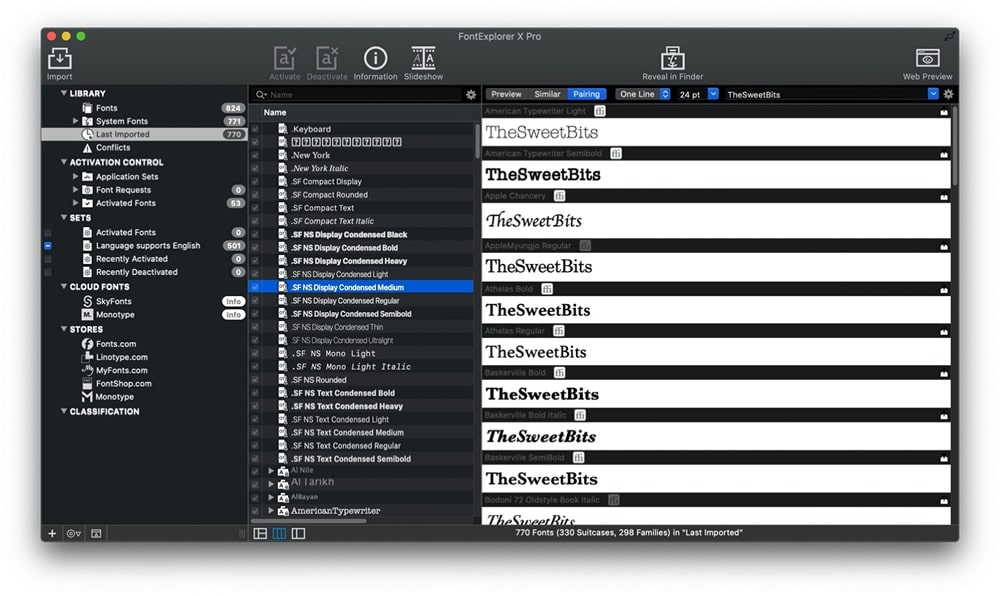Open the Fonts.com store
Viewport: 1000px width, 596px height.
[x=115, y=344]
